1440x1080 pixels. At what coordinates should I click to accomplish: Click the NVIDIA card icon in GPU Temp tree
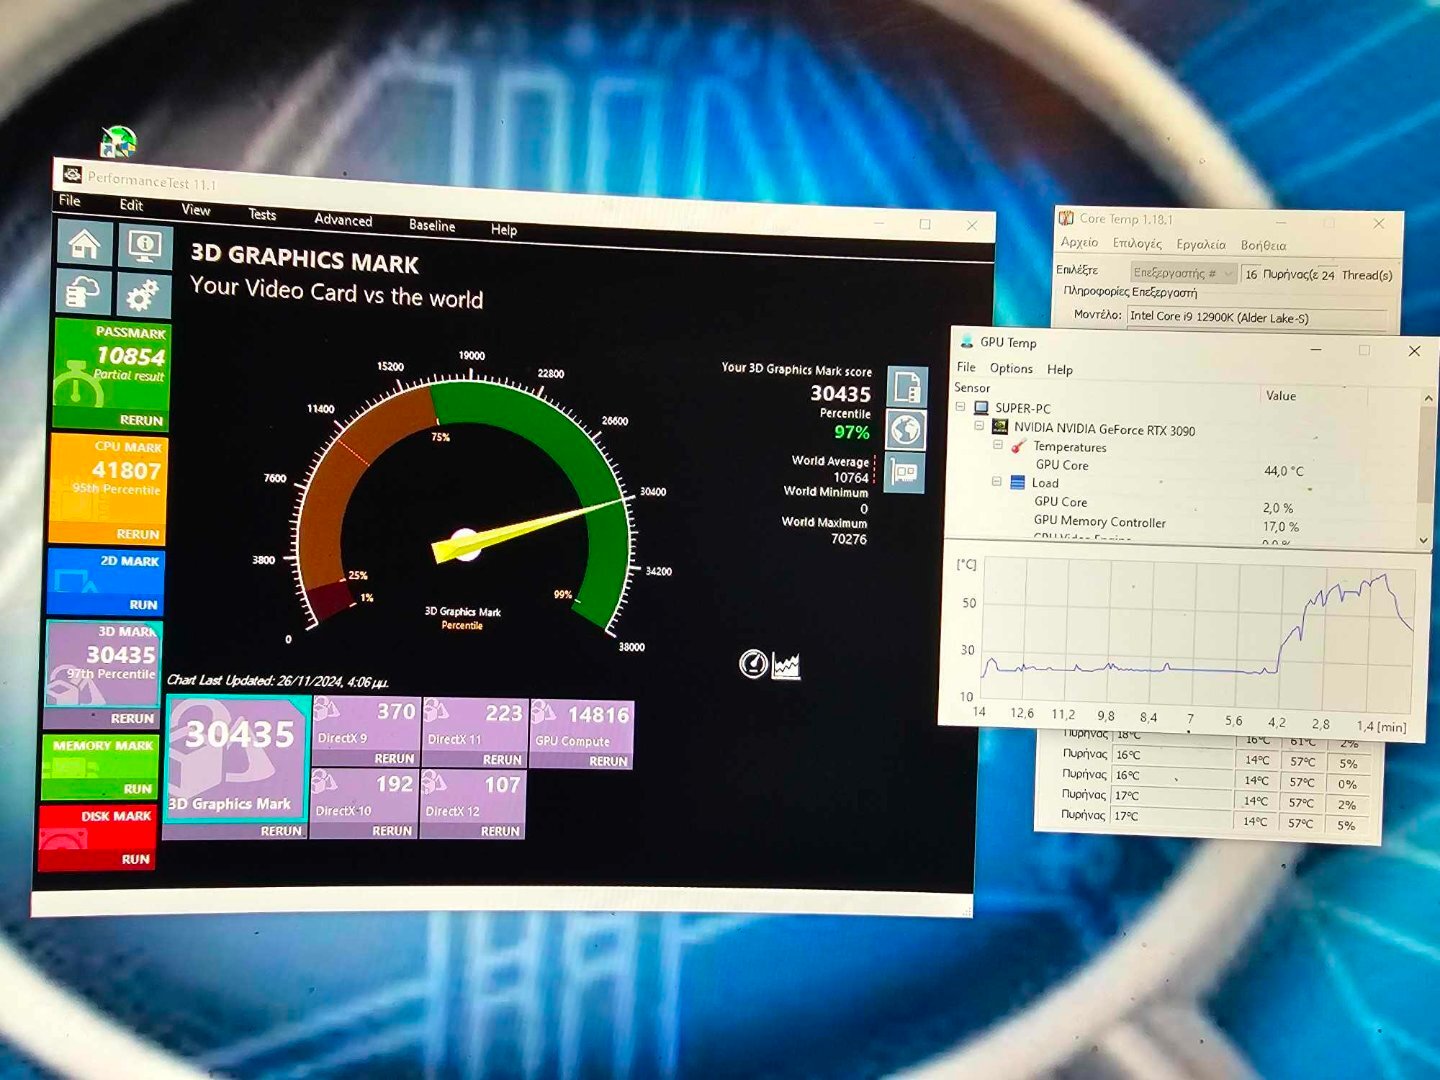pos(999,426)
